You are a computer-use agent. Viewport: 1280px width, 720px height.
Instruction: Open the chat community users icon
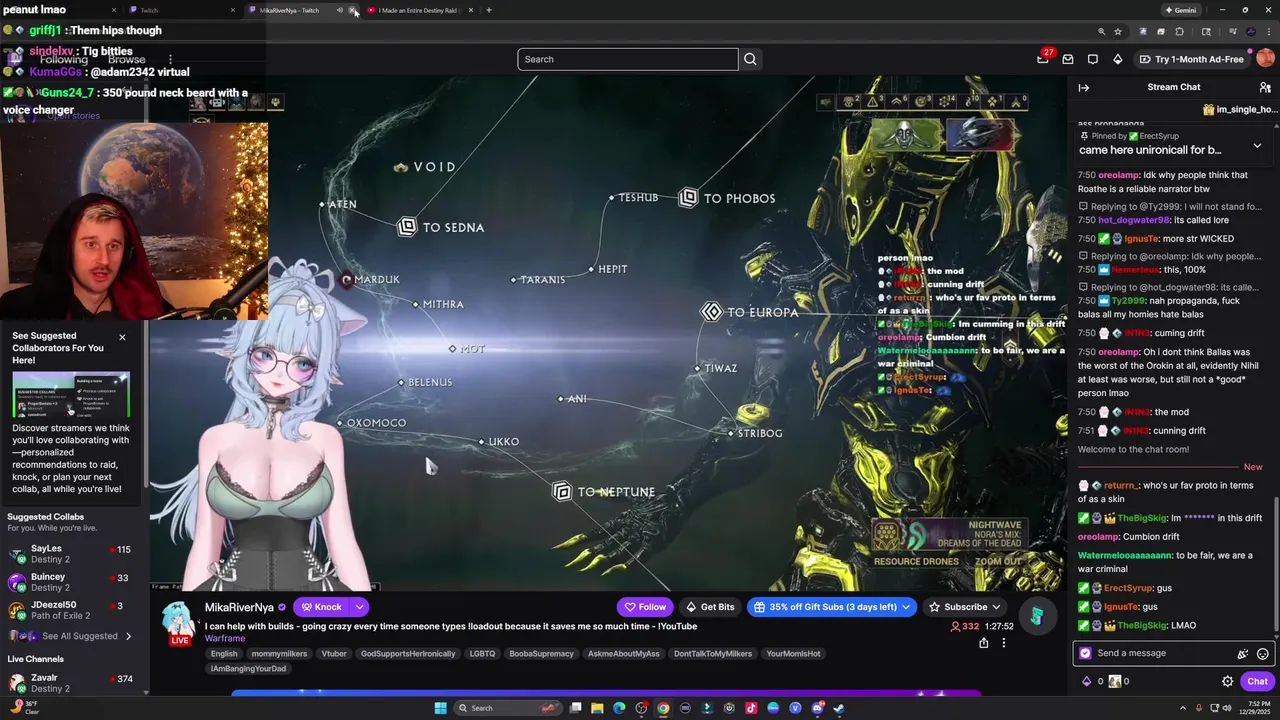(x=1265, y=87)
